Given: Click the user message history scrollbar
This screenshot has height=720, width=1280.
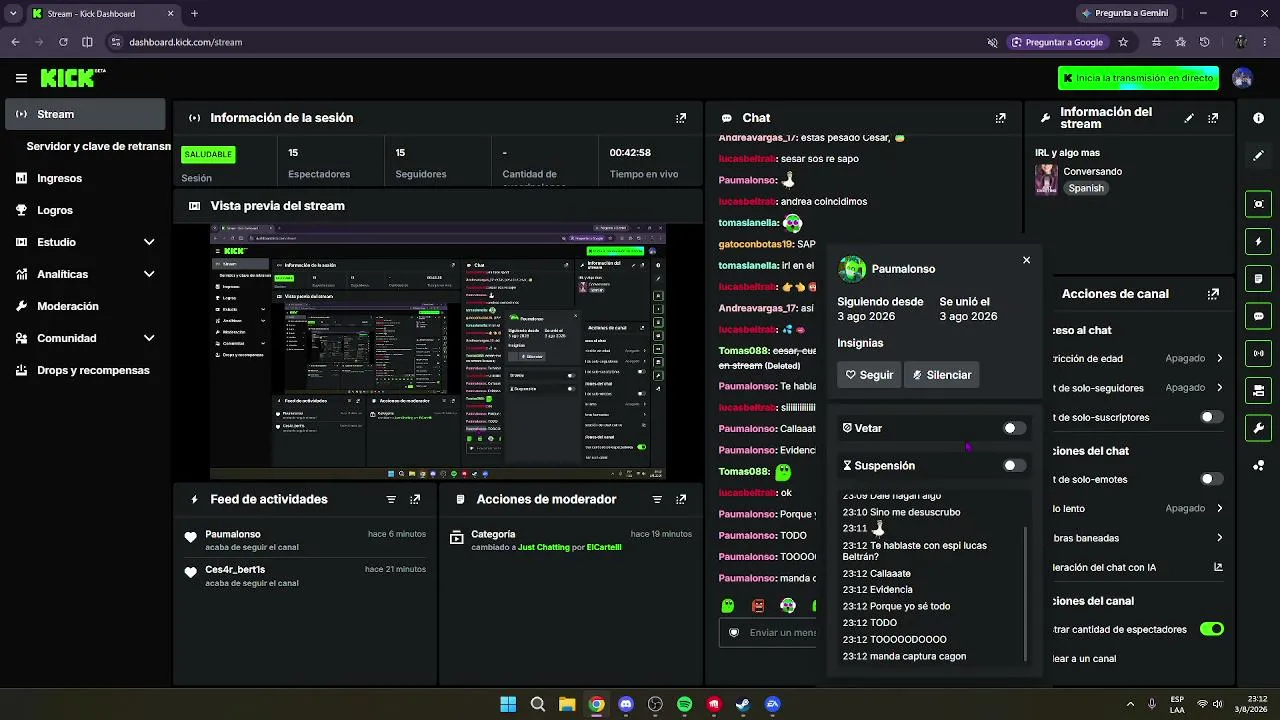Looking at the screenshot, I should [x=1027, y=594].
